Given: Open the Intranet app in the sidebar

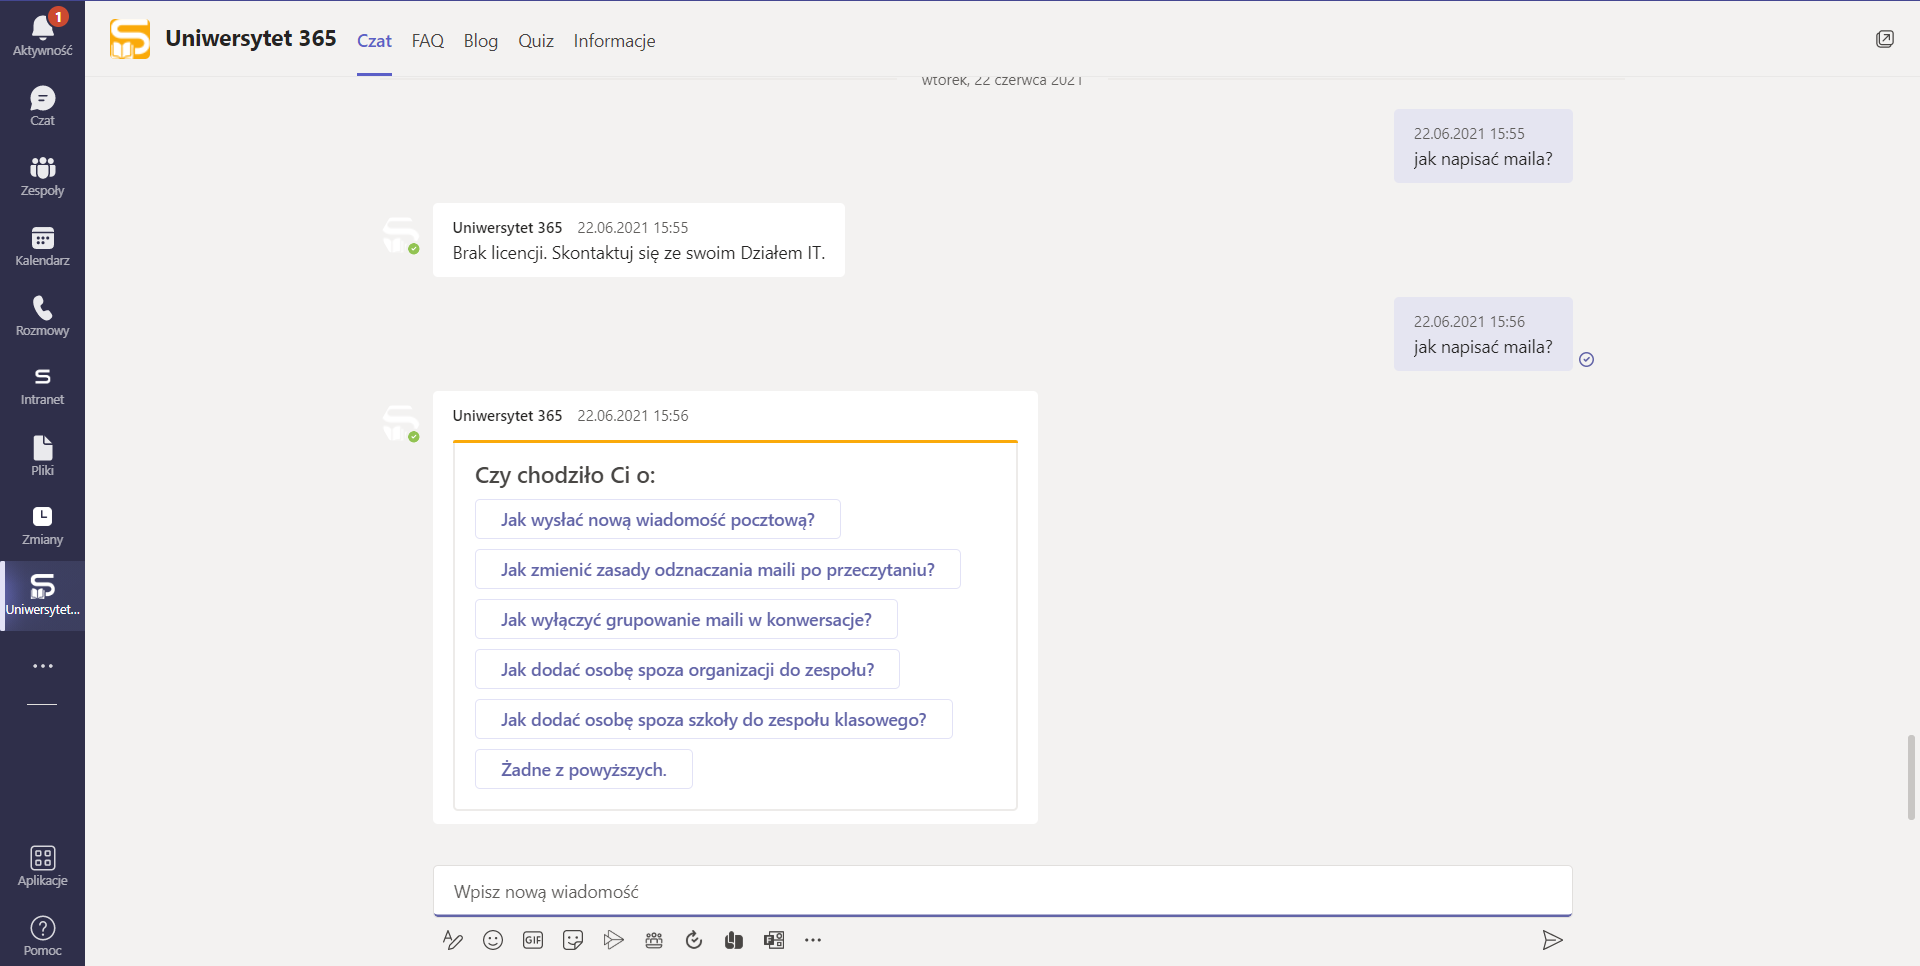Looking at the screenshot, I should tap(42, 386).
